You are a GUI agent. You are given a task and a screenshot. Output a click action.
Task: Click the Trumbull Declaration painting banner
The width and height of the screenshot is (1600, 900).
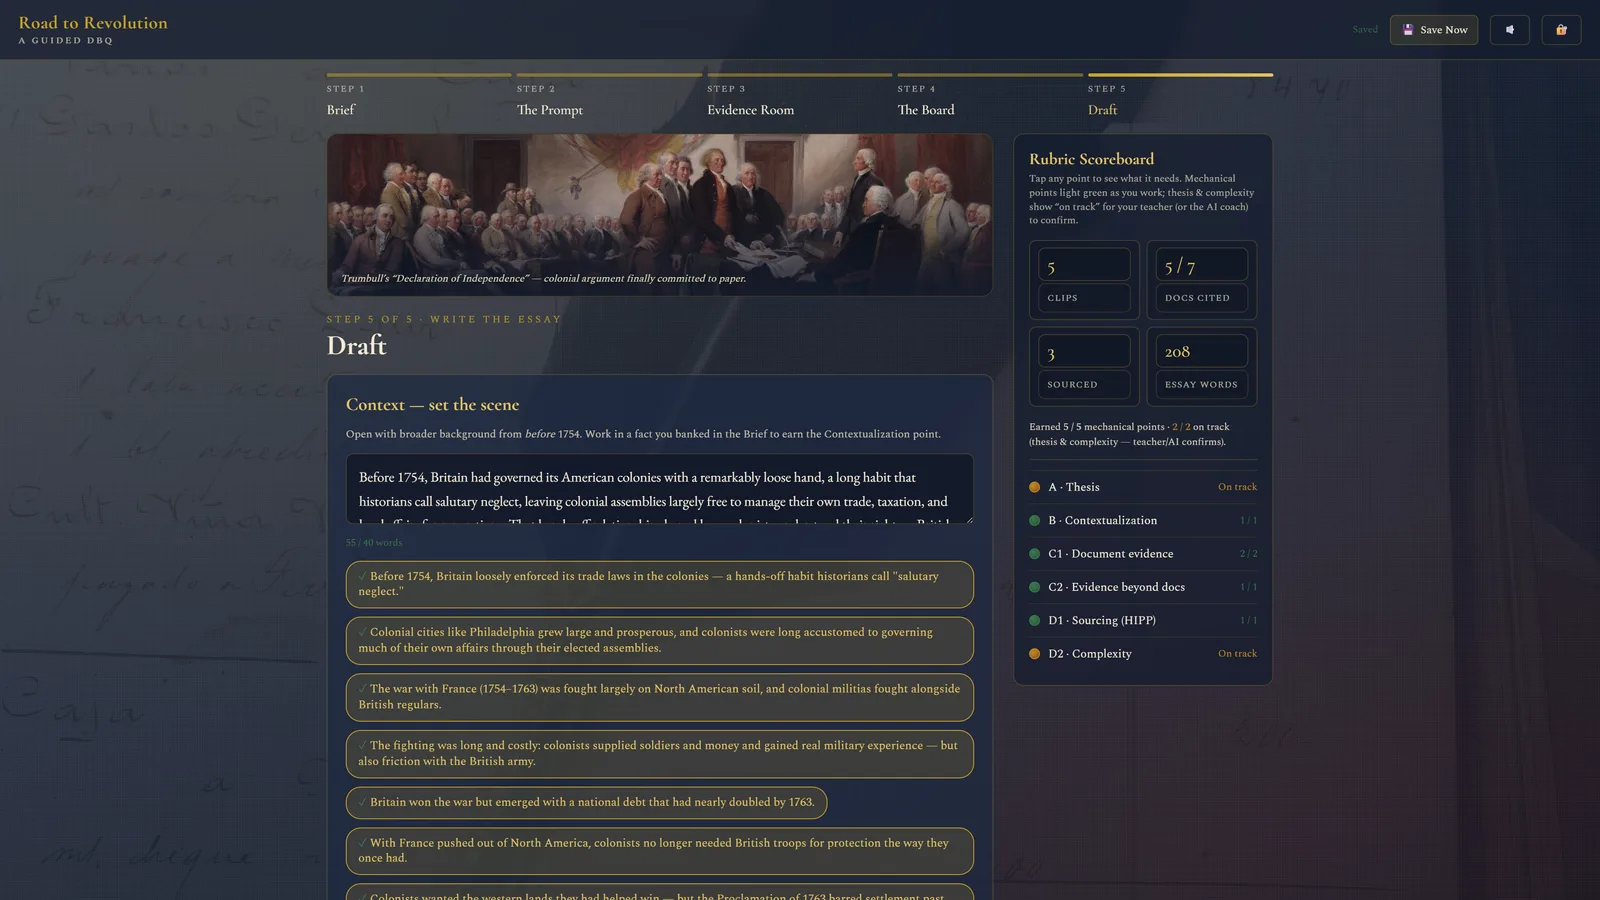tap(659, 215)
